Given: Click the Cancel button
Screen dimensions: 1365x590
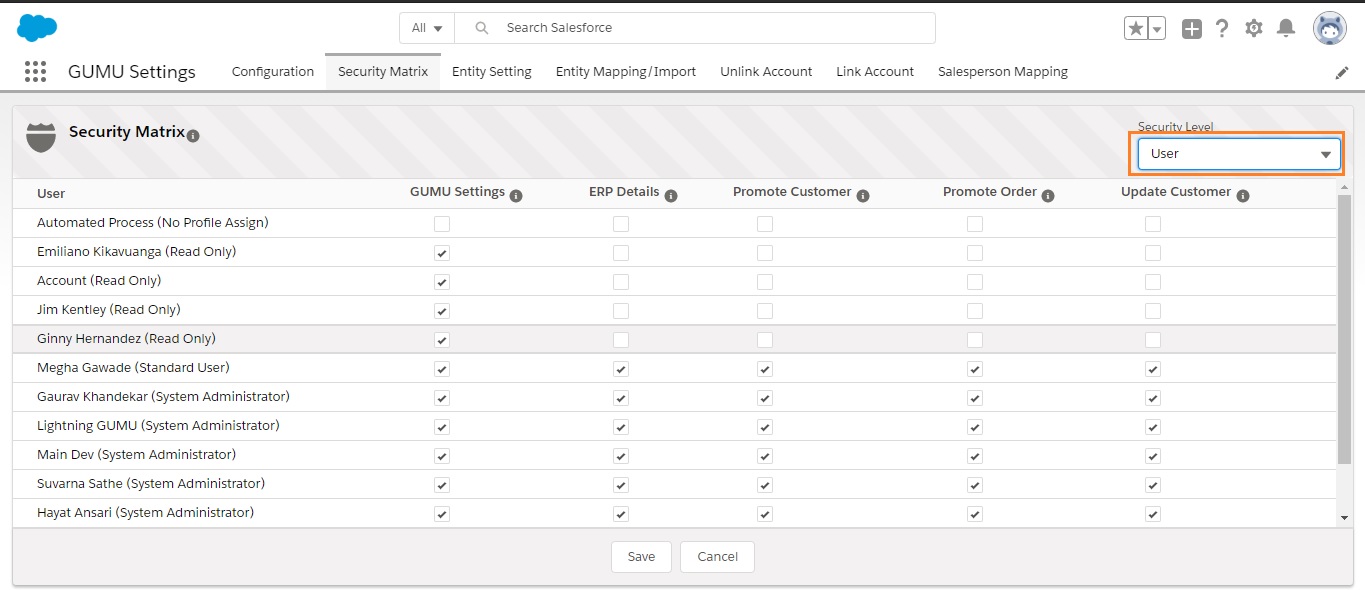Looking at the screenshot, I should pos(717,557).
